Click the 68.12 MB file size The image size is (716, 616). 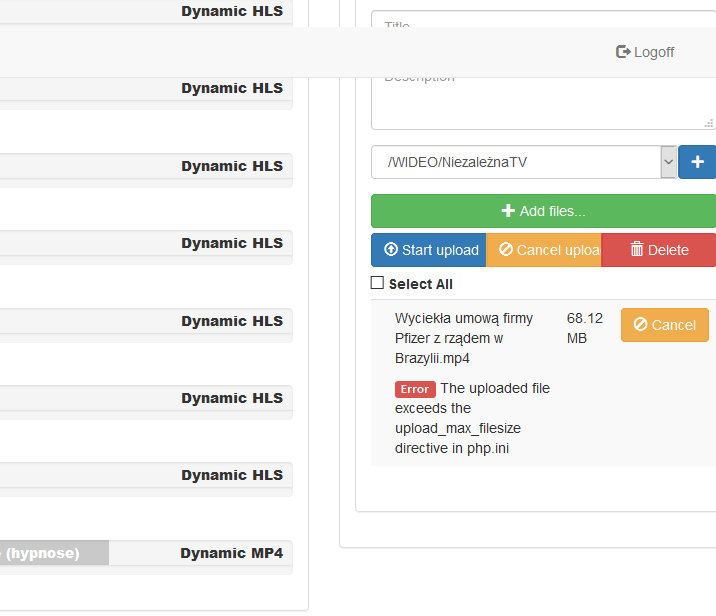584,328
